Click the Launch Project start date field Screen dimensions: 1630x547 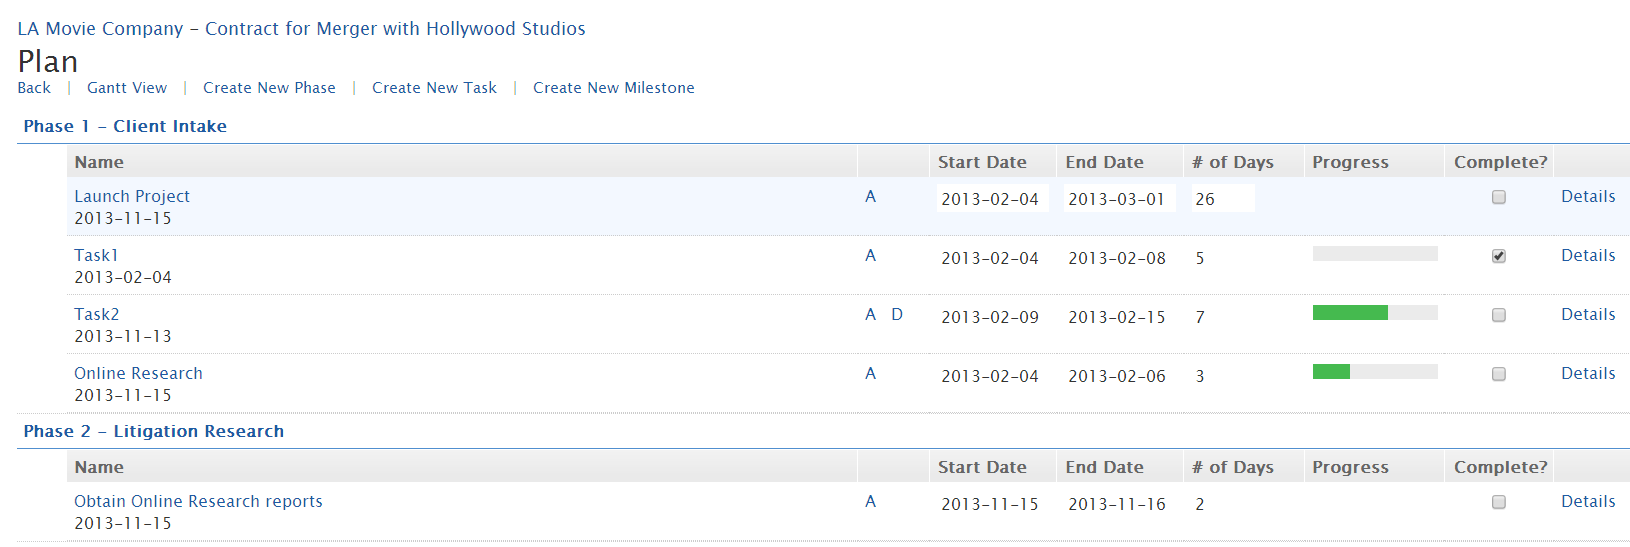pos(990,199)
